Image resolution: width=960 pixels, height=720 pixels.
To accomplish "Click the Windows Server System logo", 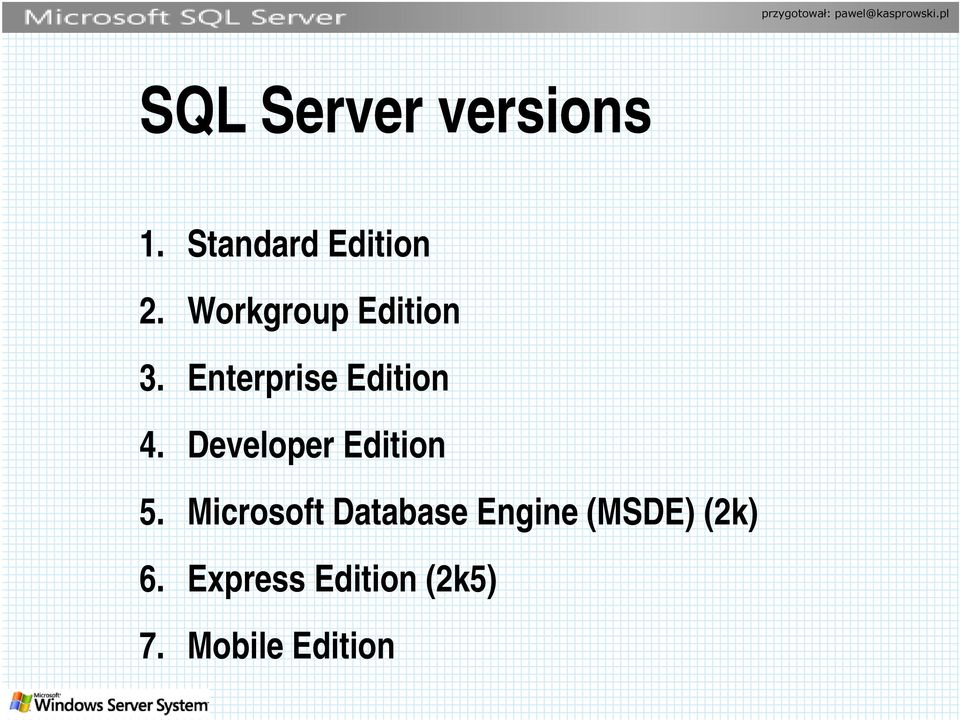I will (110, 703).
